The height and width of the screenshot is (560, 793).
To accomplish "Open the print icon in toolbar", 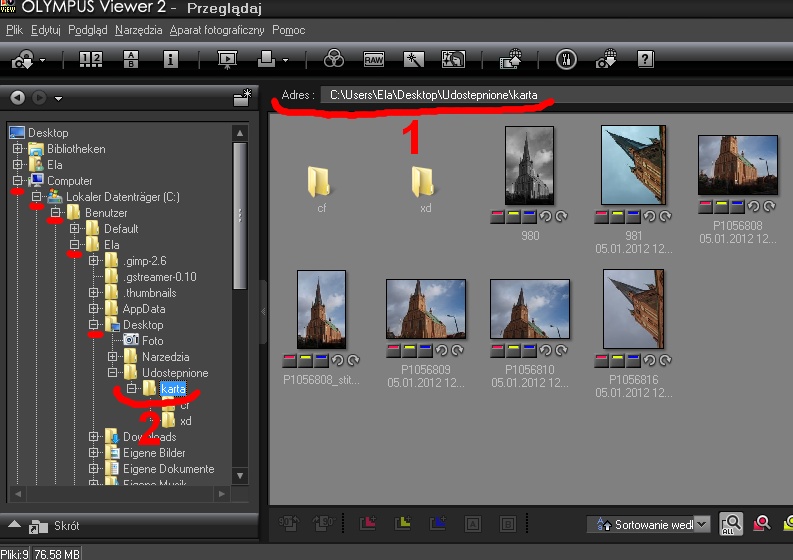I will pyautogui.click(x=267, y=60).
